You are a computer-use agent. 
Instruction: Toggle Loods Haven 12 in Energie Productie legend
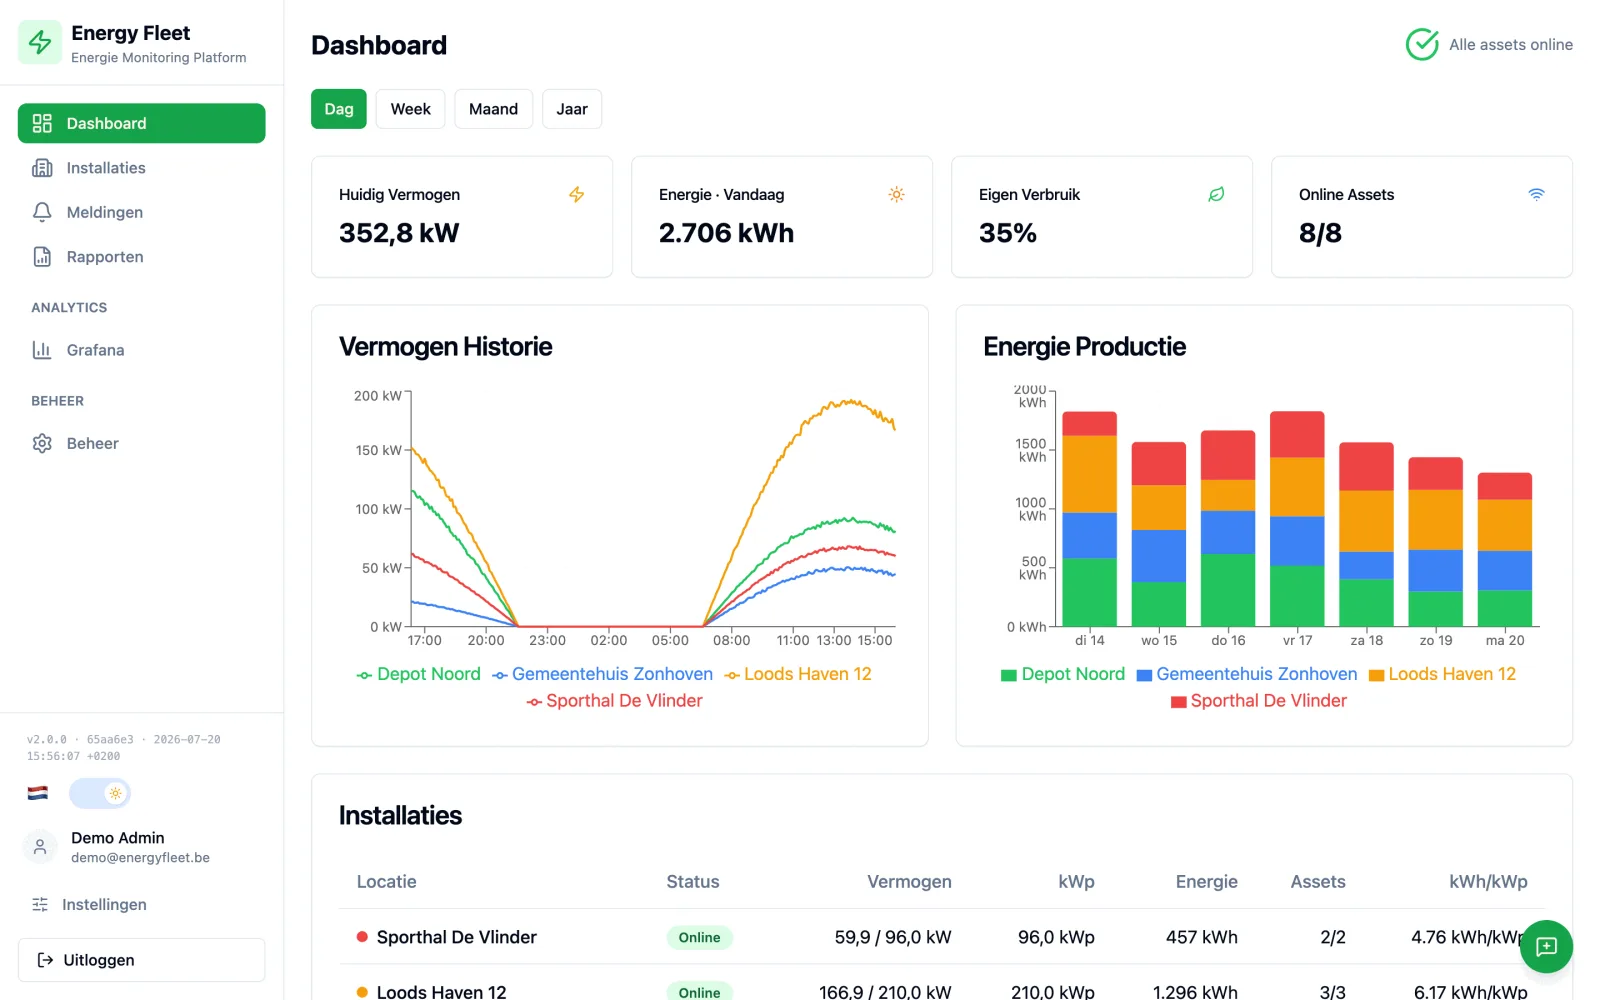pyautogui.click(x=1442, y=674)
